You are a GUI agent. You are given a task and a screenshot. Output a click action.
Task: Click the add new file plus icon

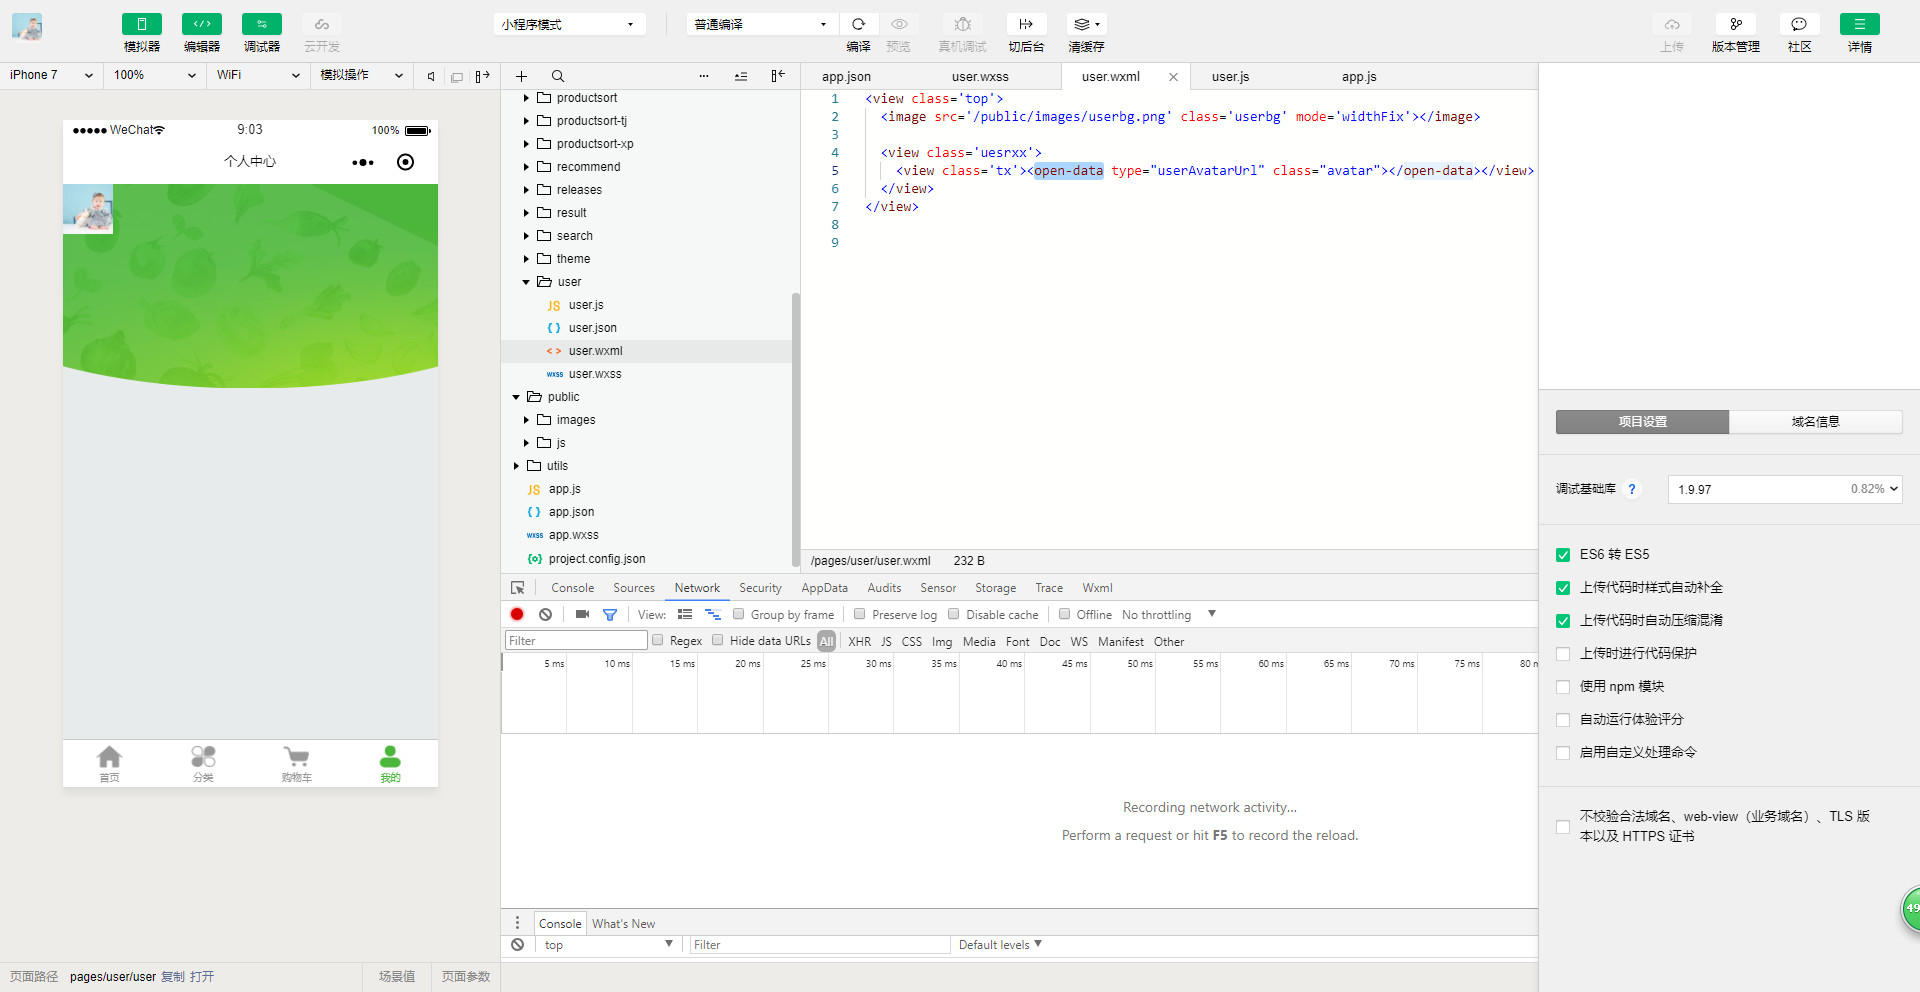click(521, 76)
